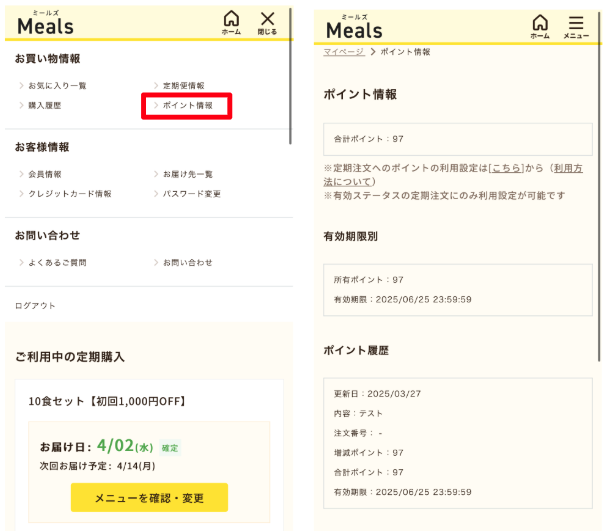Click the ログアウト link

(35, 305)
